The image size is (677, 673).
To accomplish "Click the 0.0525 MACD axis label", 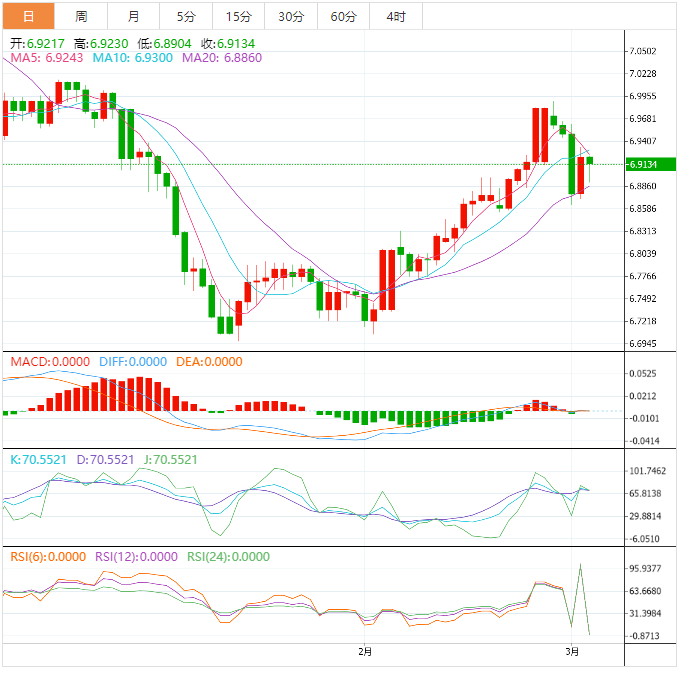I will point(643,373).
